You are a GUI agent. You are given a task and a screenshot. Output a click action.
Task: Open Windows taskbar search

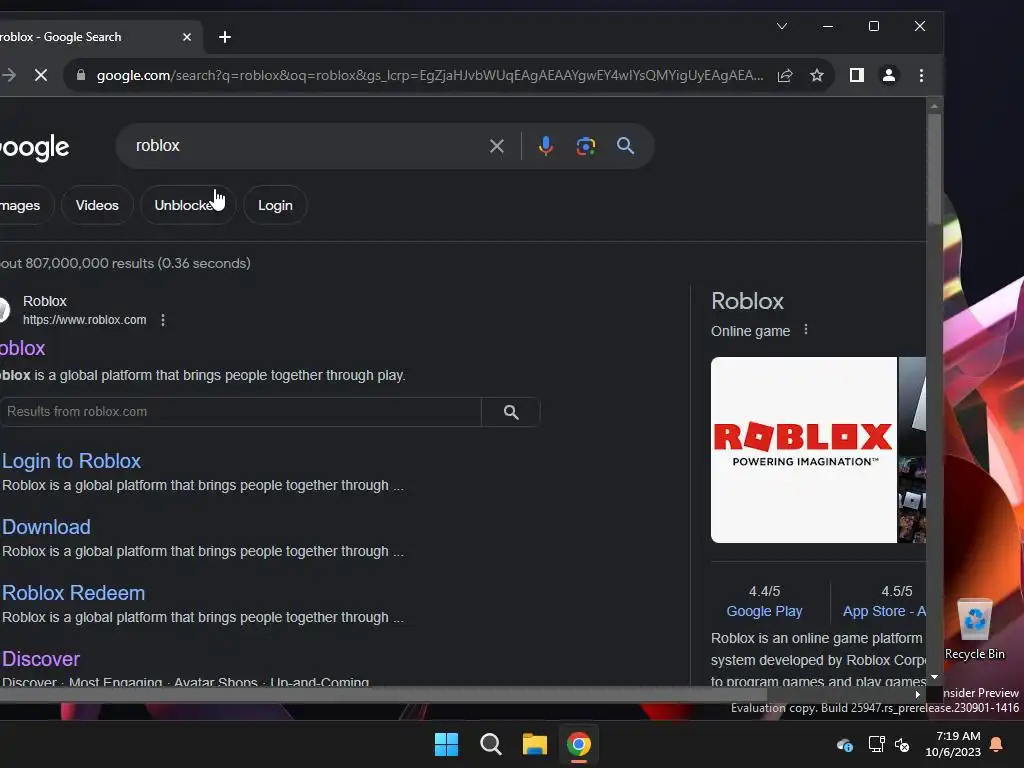(490, 744)
